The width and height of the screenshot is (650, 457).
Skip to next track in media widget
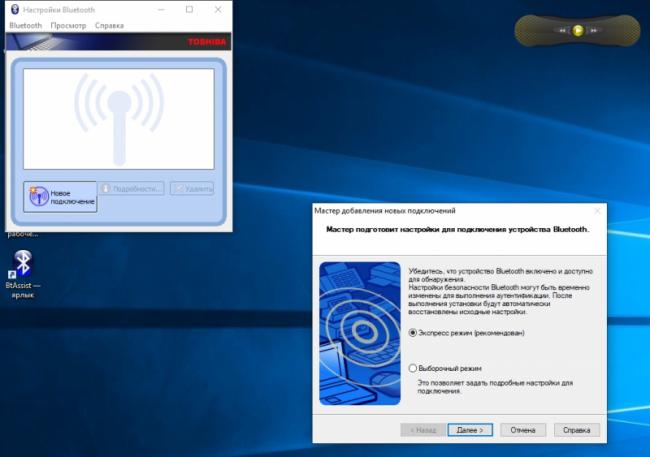592,31
